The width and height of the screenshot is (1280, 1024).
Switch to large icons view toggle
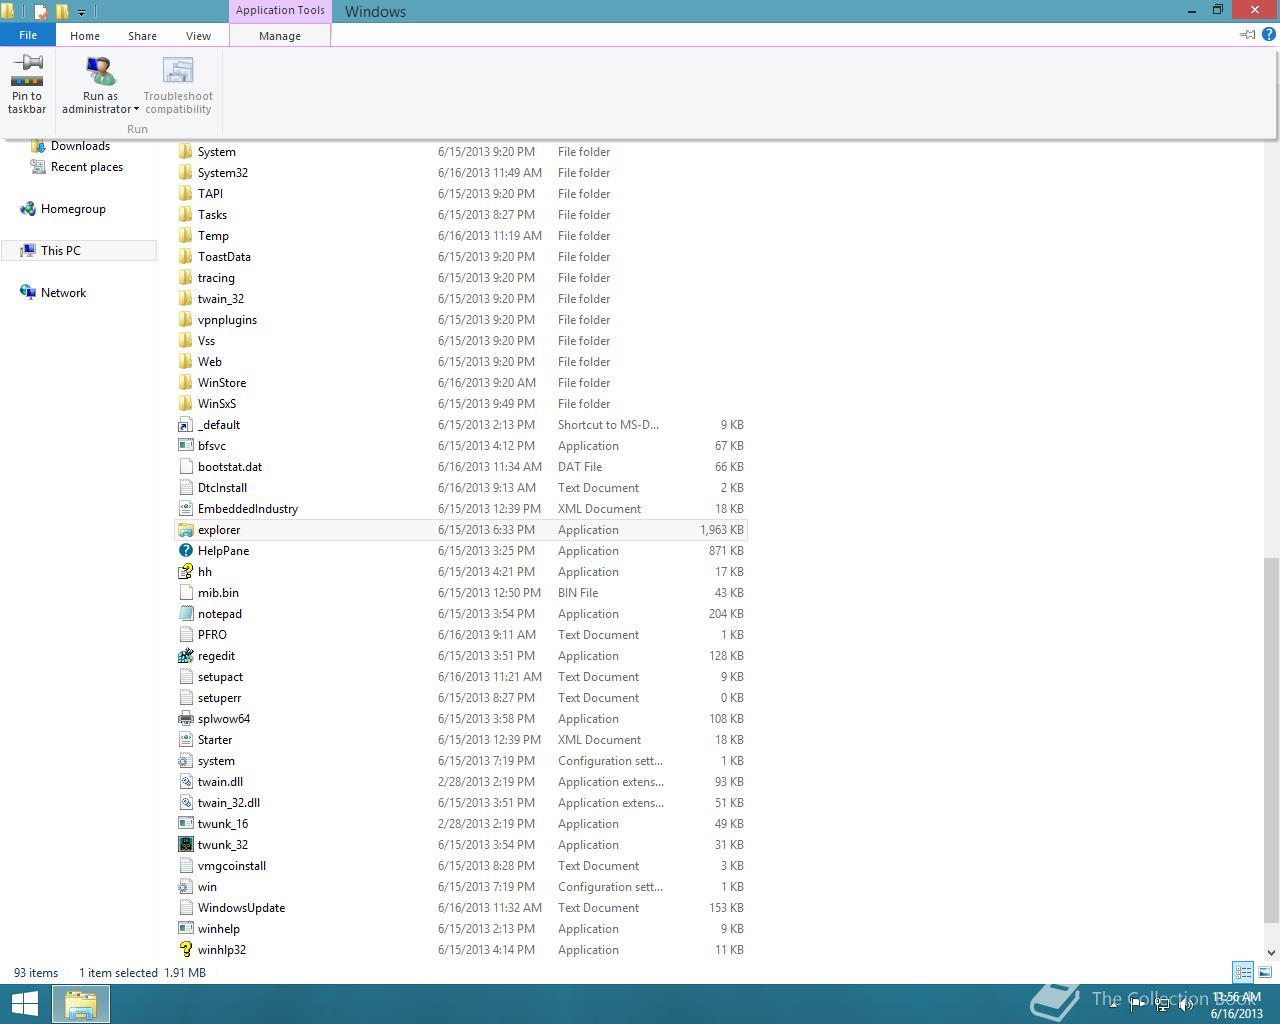(x=1265, y=972)
